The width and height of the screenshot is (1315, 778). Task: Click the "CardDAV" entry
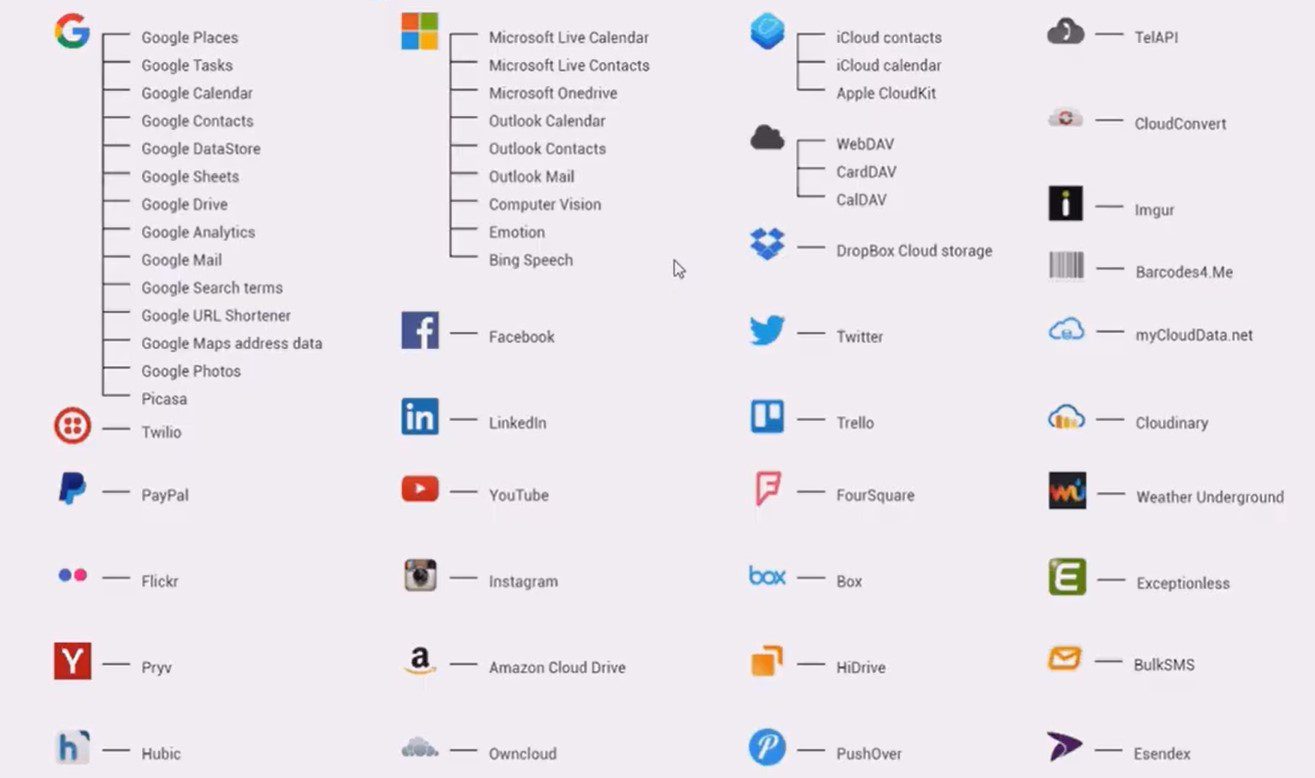click(x=866, y=172)
